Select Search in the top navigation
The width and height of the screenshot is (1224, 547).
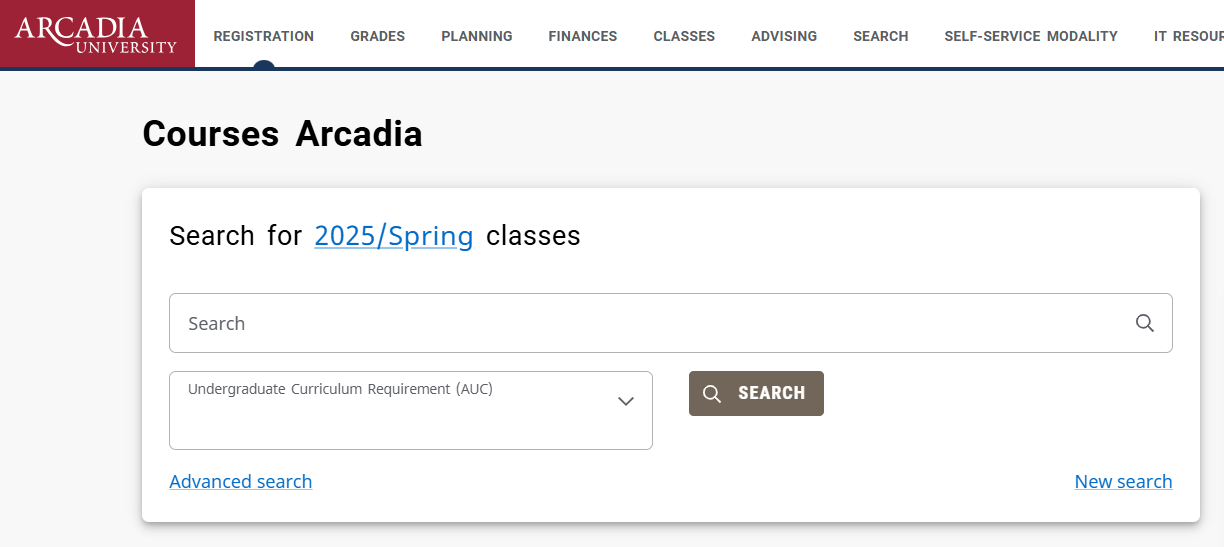point(881,36)
